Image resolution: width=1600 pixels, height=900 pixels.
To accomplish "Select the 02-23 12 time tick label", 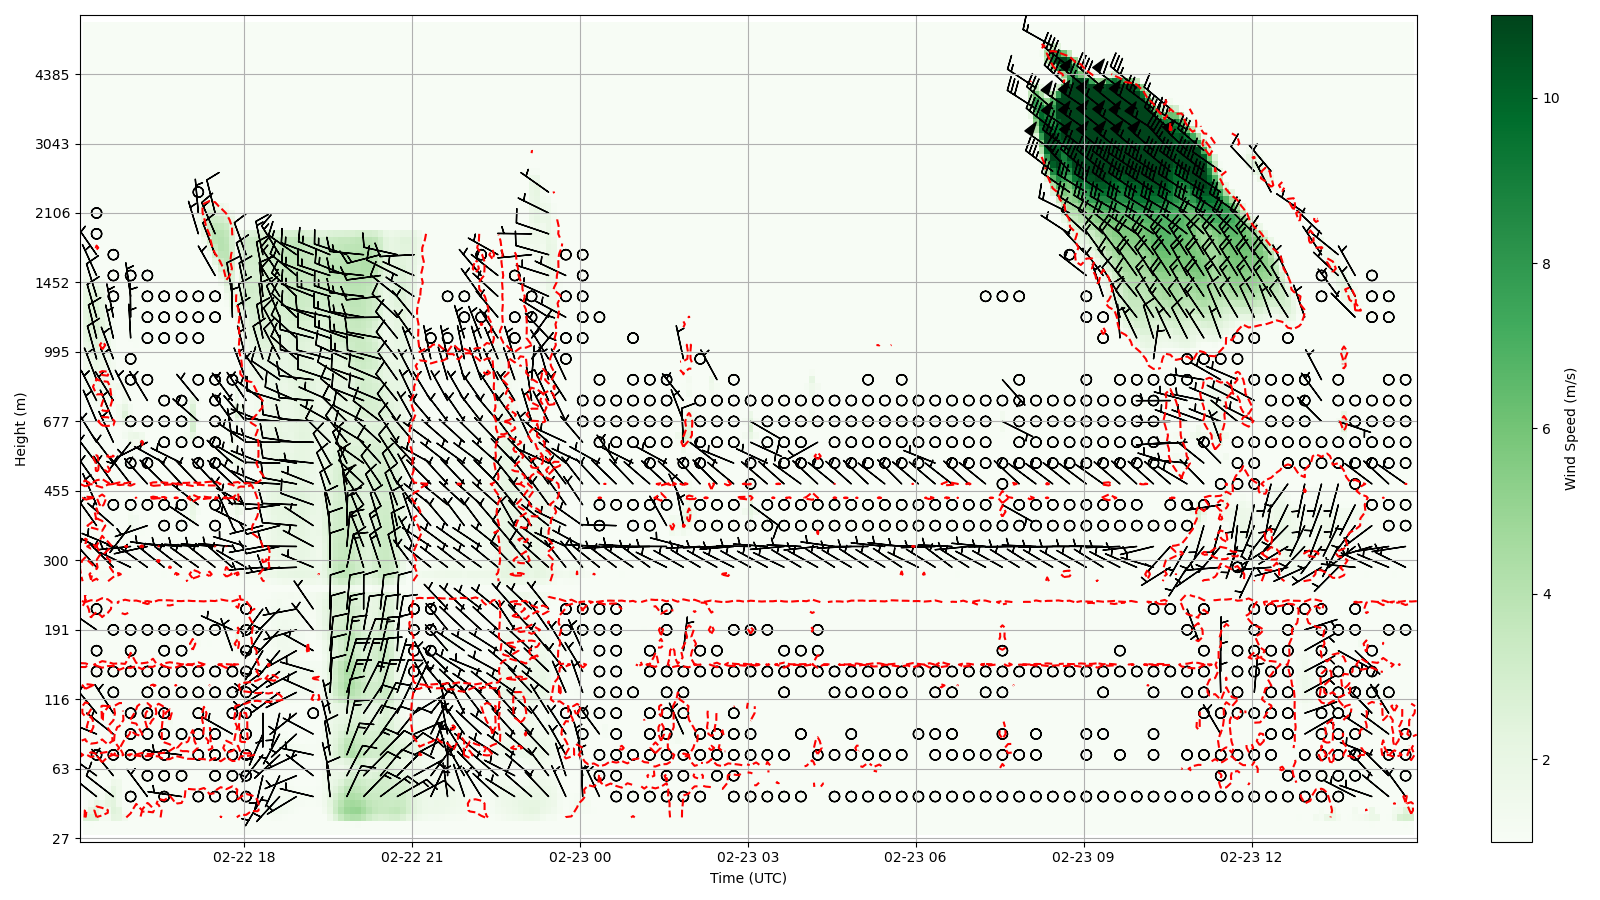I will pyautogui.click(x=1252, y=857).
